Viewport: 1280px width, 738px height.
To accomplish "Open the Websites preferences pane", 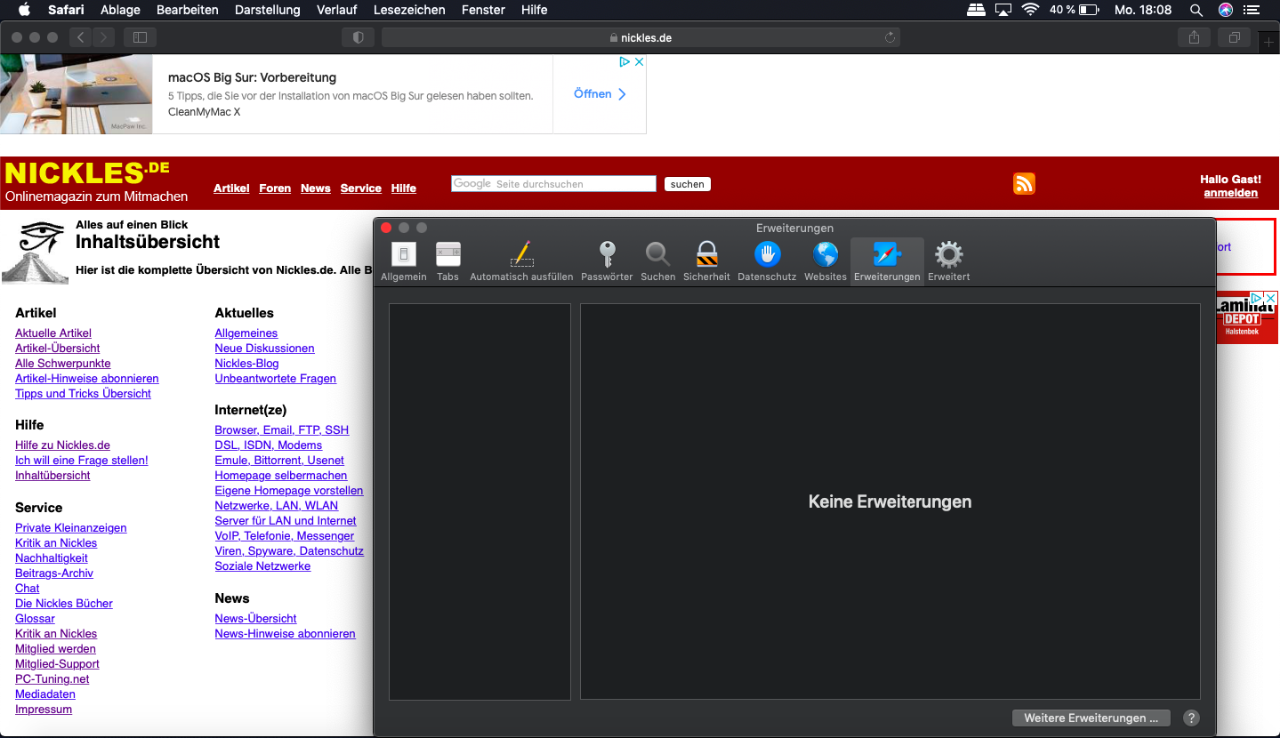I will click(x=825, y=262).
